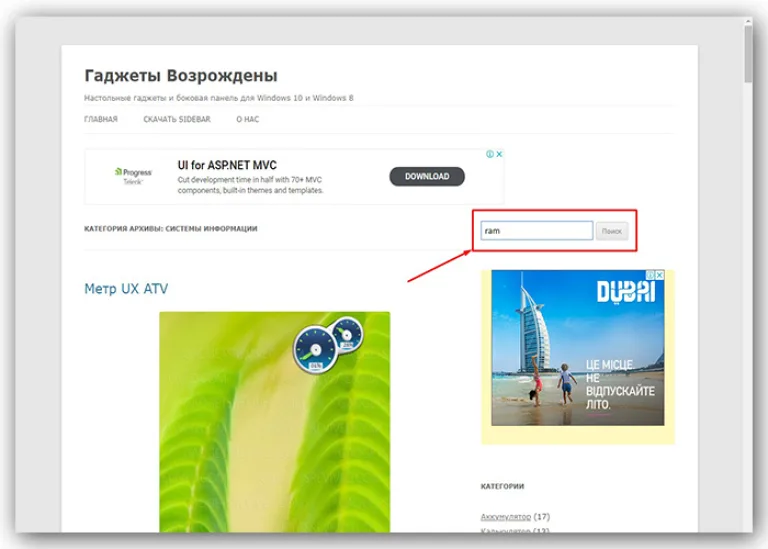Close the Dubai ad with its X icon
The image size is (768, 549).
click(660, 275)
